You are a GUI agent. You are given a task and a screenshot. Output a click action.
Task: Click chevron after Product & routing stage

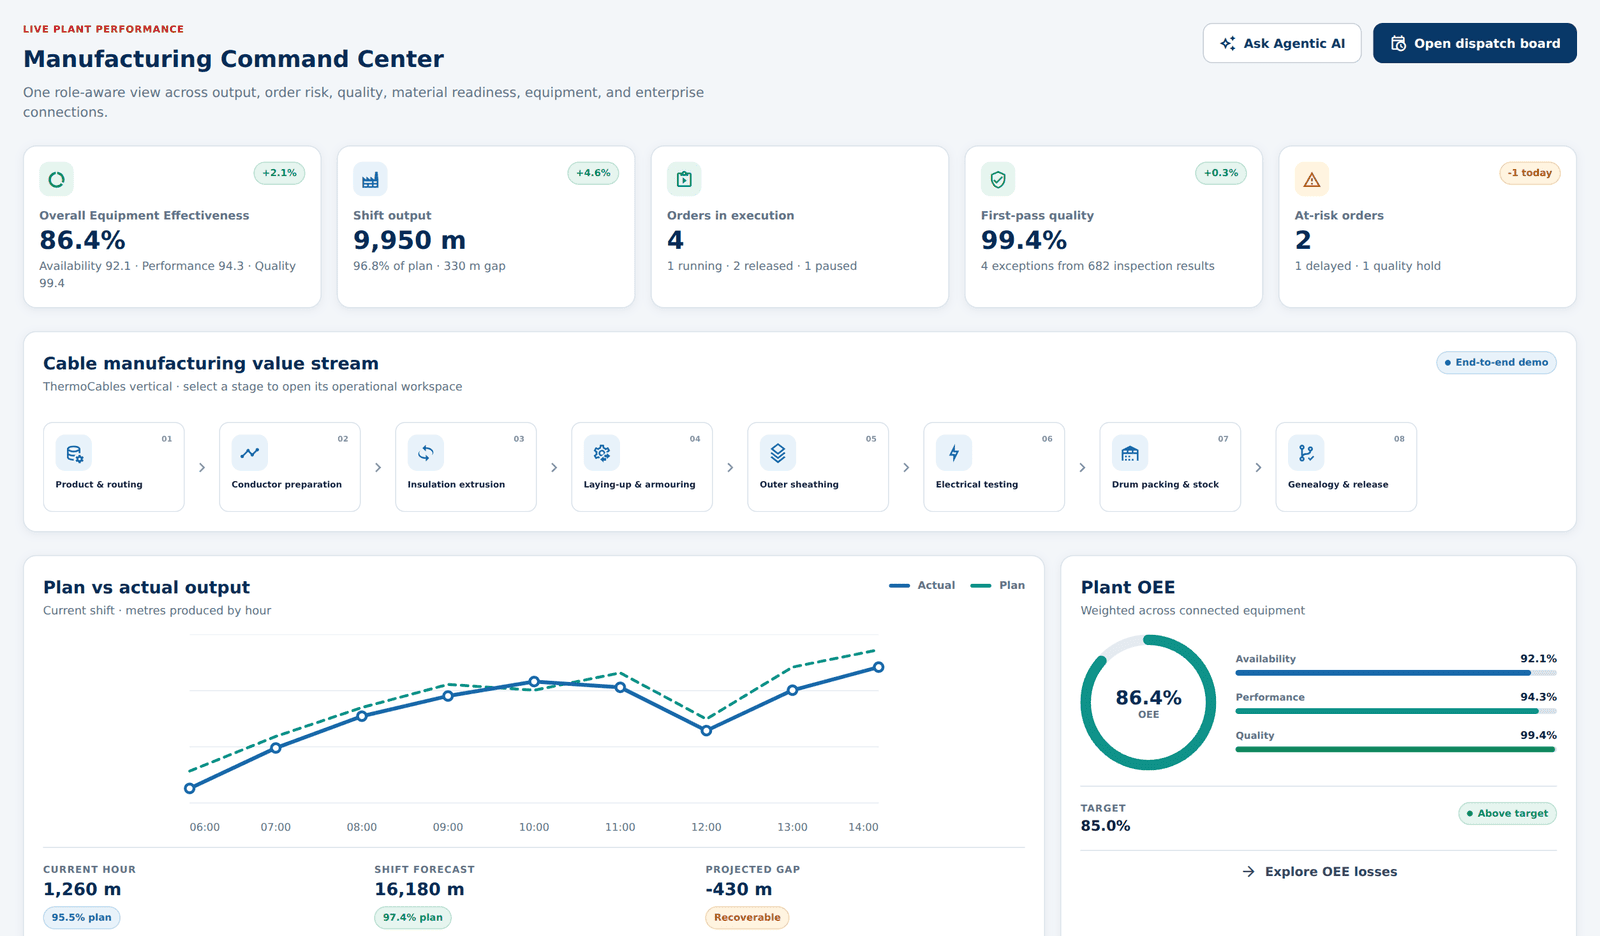[x=202, y=467]
